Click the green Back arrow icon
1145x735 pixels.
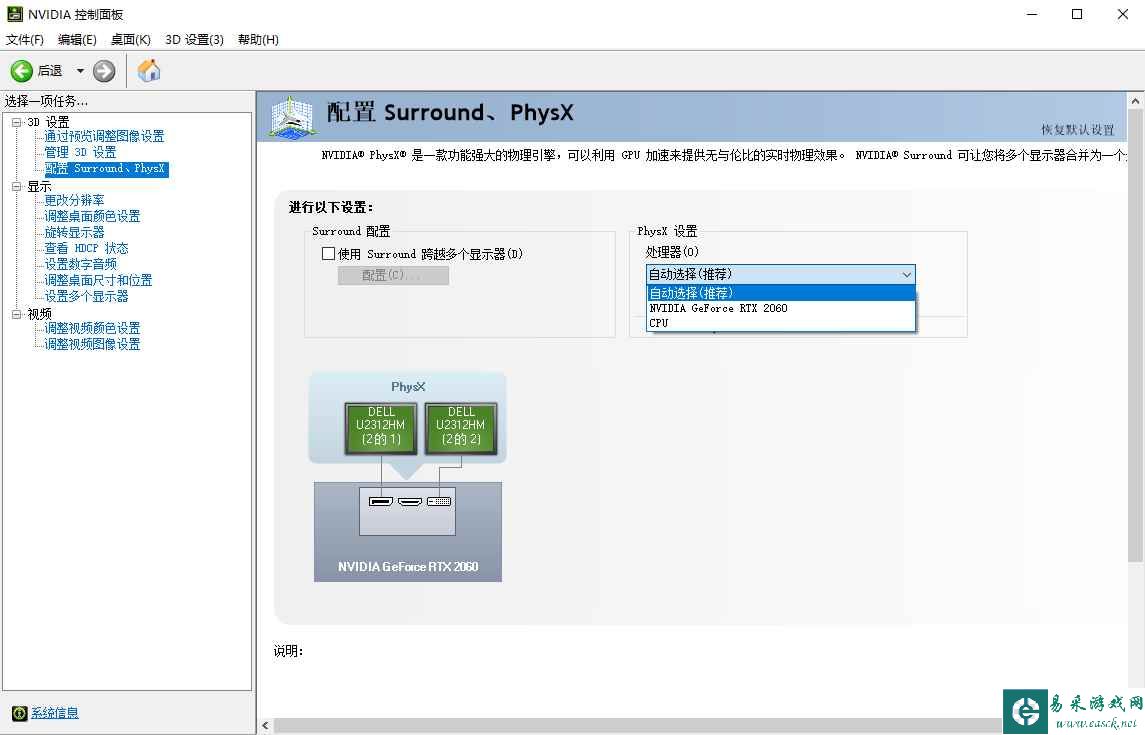point(21,71)
